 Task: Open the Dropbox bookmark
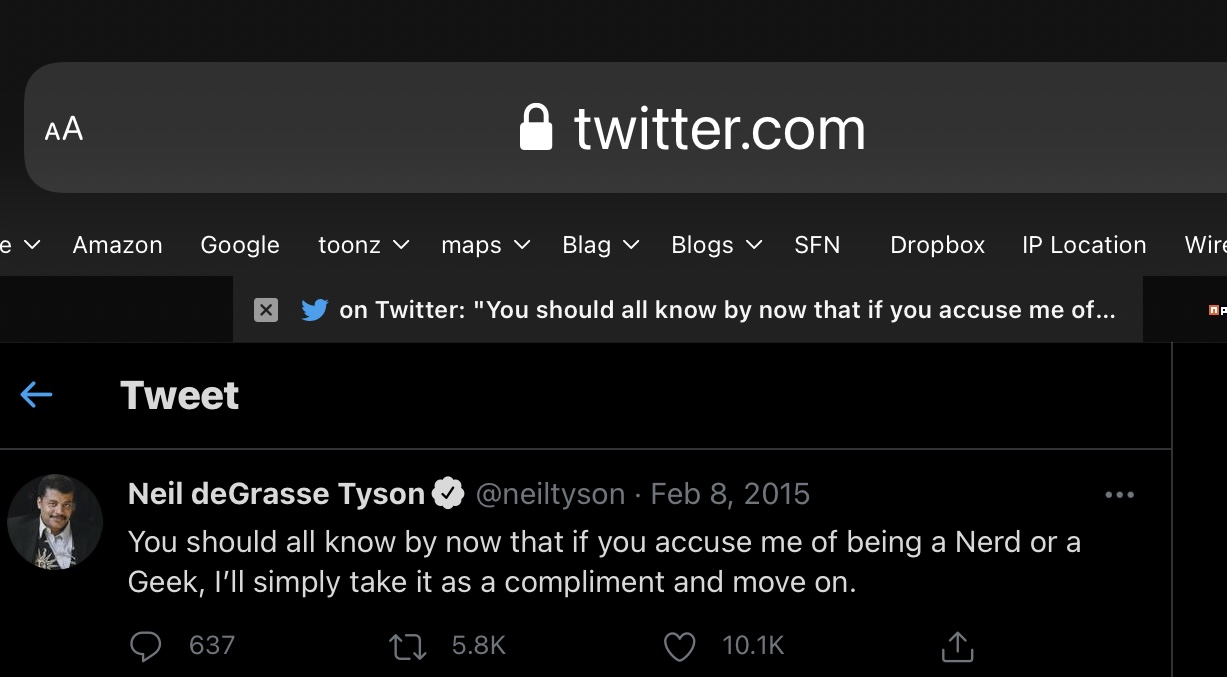(937, 245)
